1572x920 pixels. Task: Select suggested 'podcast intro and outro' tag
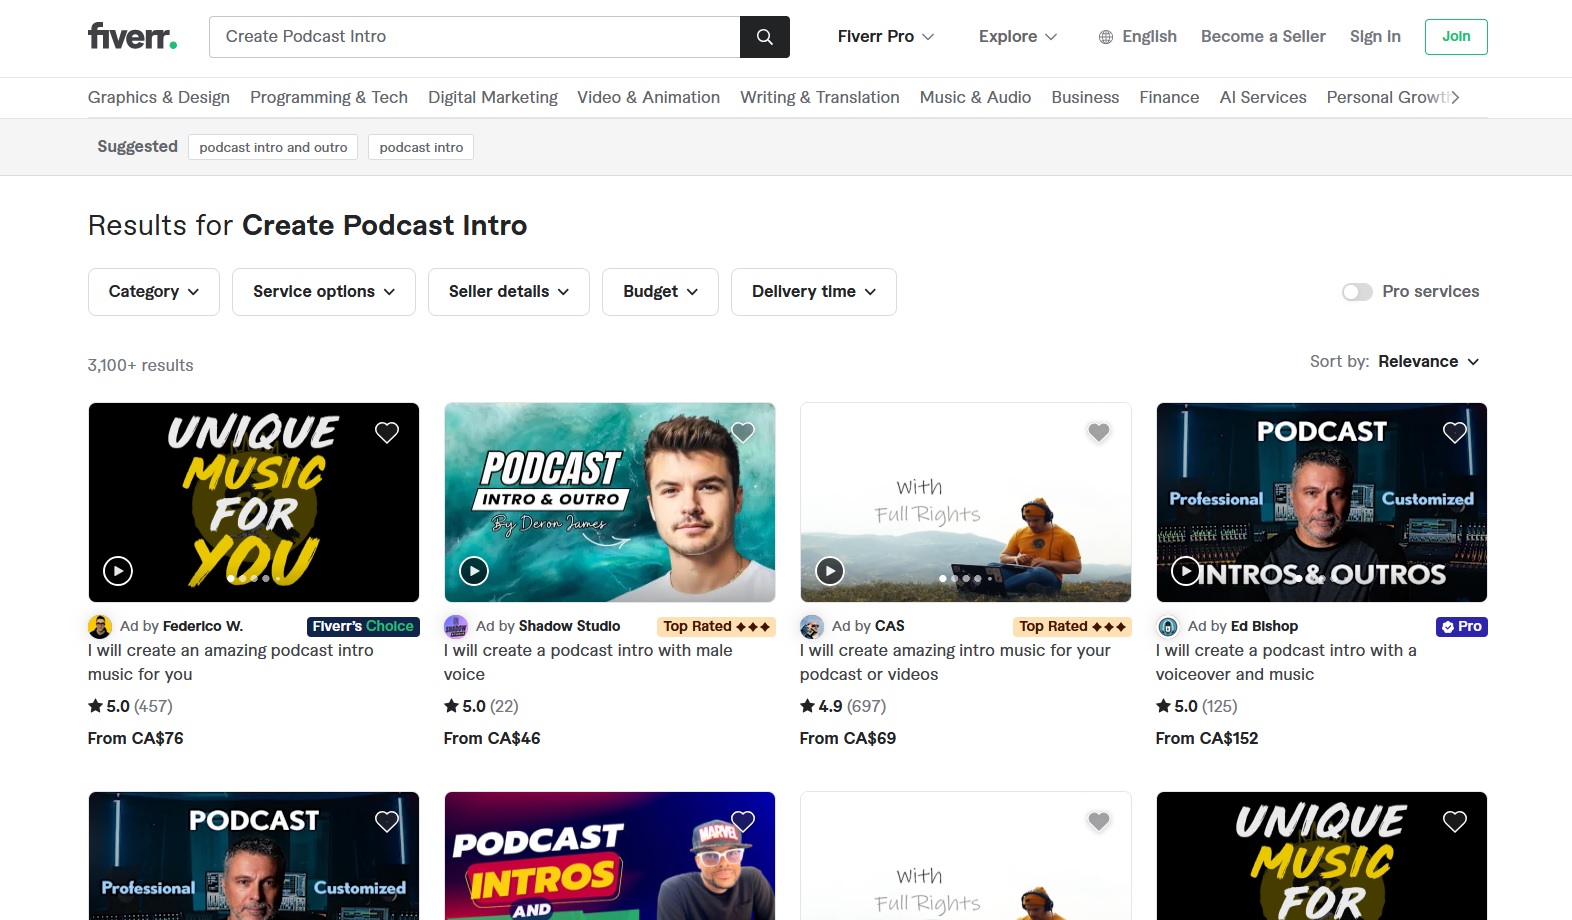click(x=273, y=147)
